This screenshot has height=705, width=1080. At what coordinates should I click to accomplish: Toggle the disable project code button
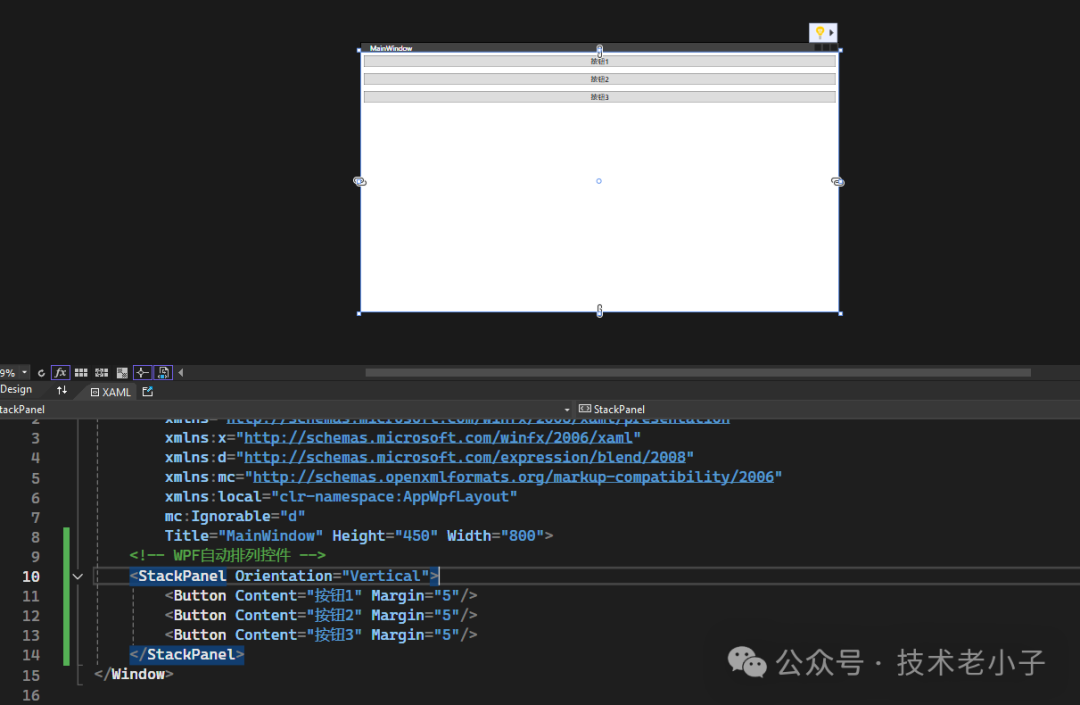tap(164, 373)
